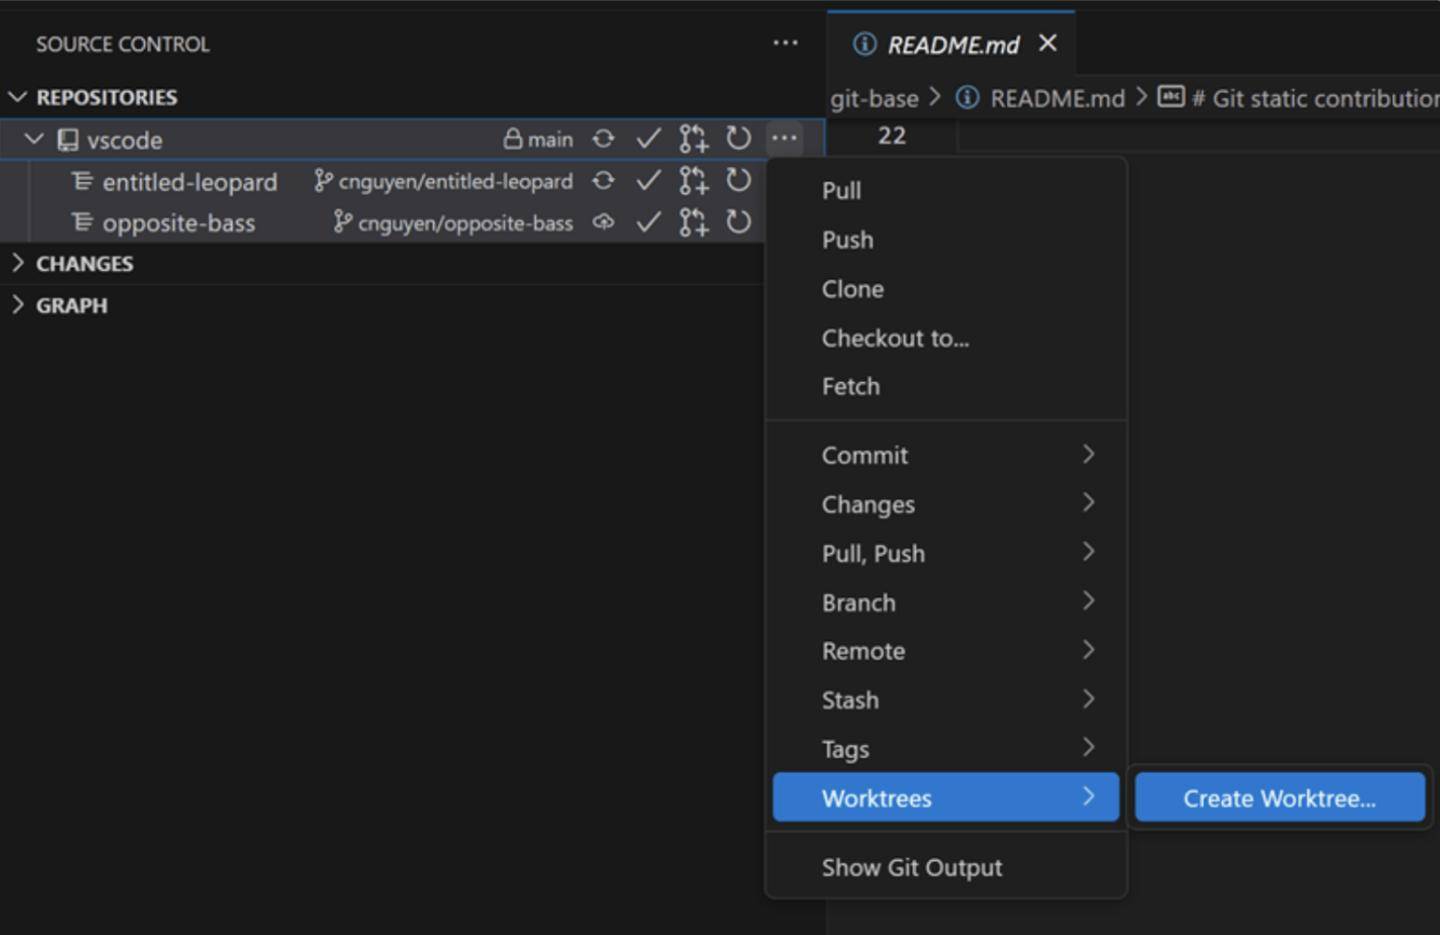Viewport: 1440px width, 935px height.
Task: Synchronize changes for vscode repository
Action: tap(603, 139)
